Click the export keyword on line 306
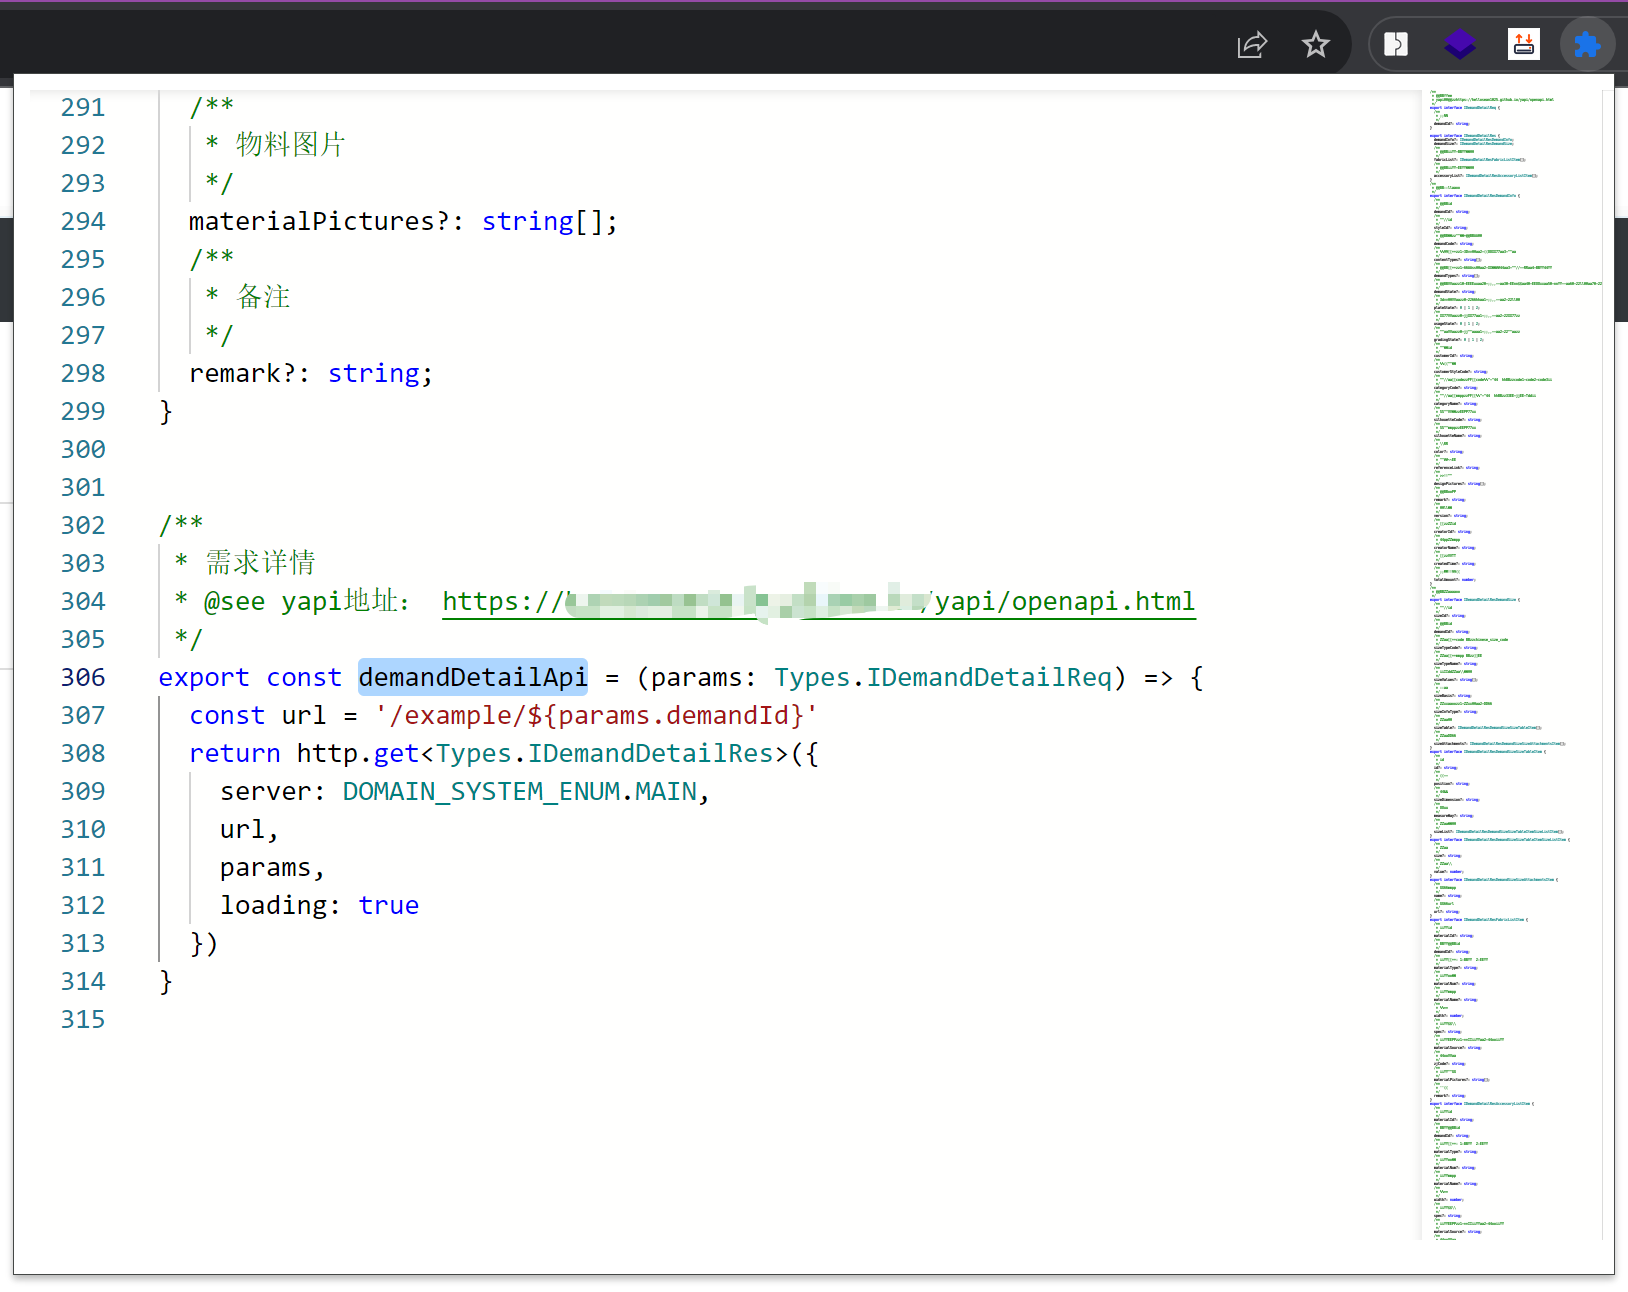 [204, 677]
